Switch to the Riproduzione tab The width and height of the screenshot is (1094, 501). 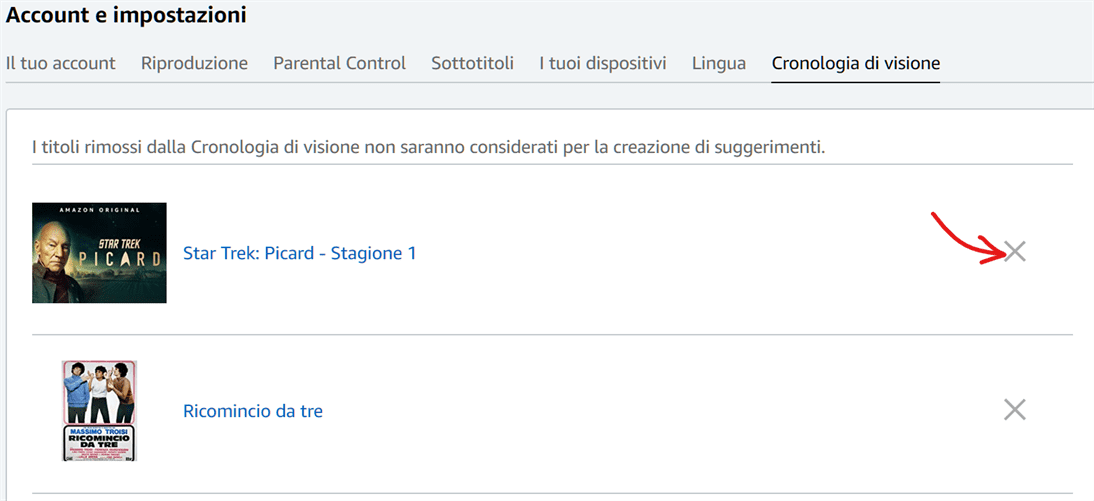coord(194,63)
